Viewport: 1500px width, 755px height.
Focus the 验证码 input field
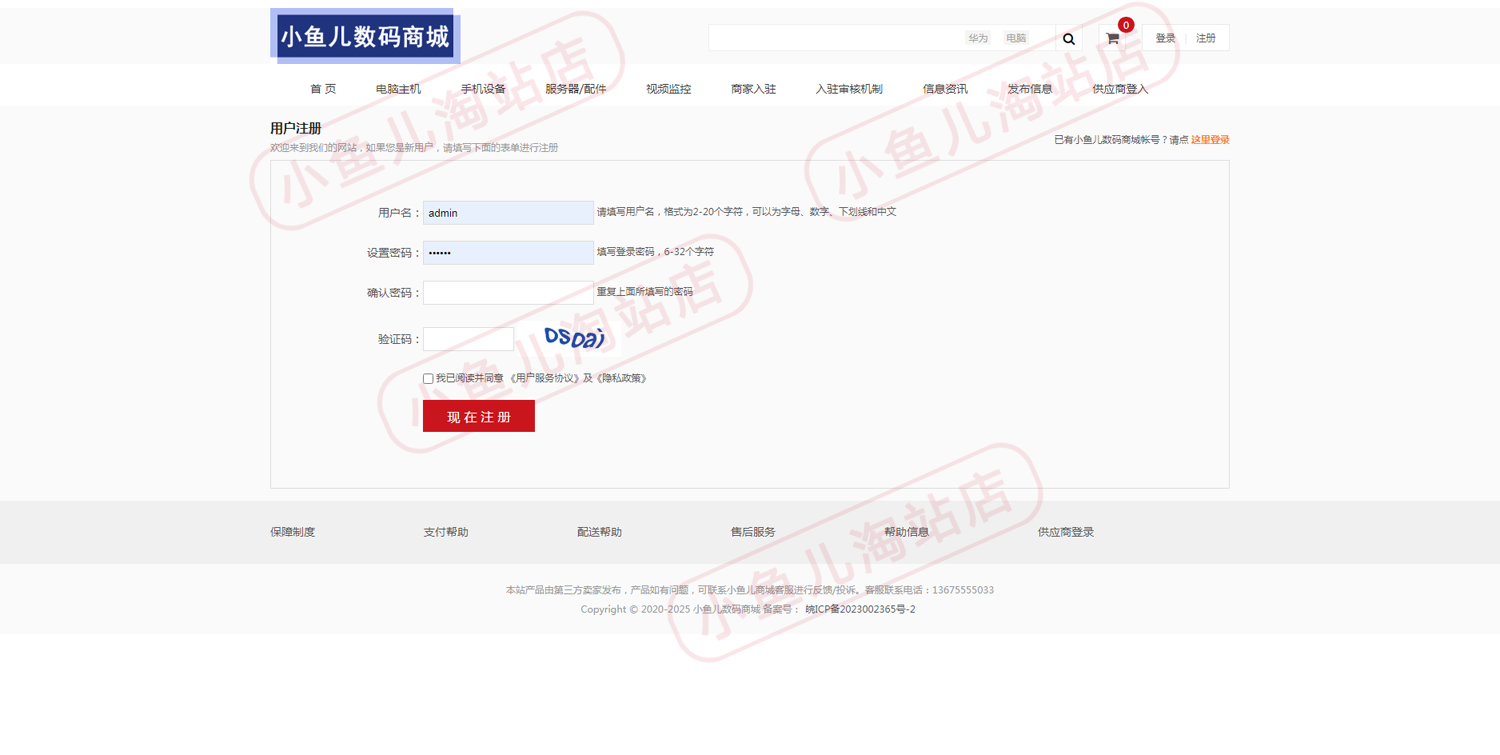coord(468,339)
